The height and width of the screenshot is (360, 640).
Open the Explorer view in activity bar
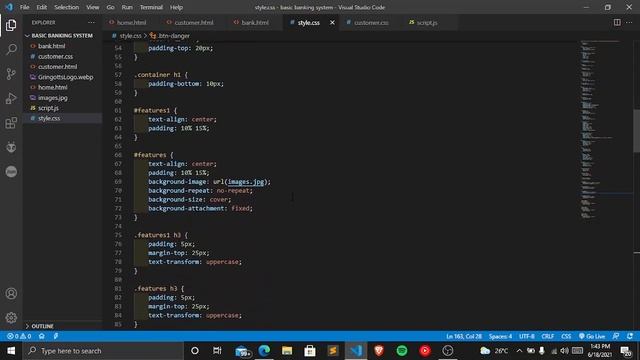11,25
